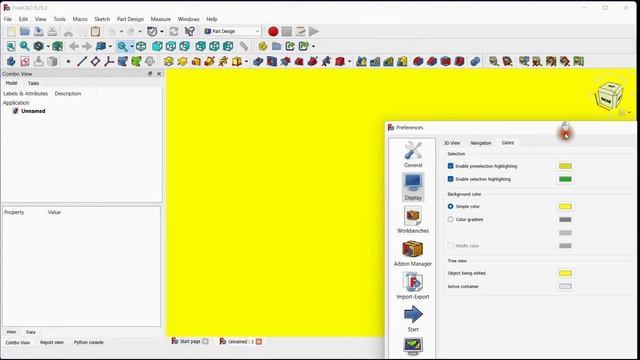640x360 pixels.
Task: Select Color gradient radio button
Action: pos(451,220)
